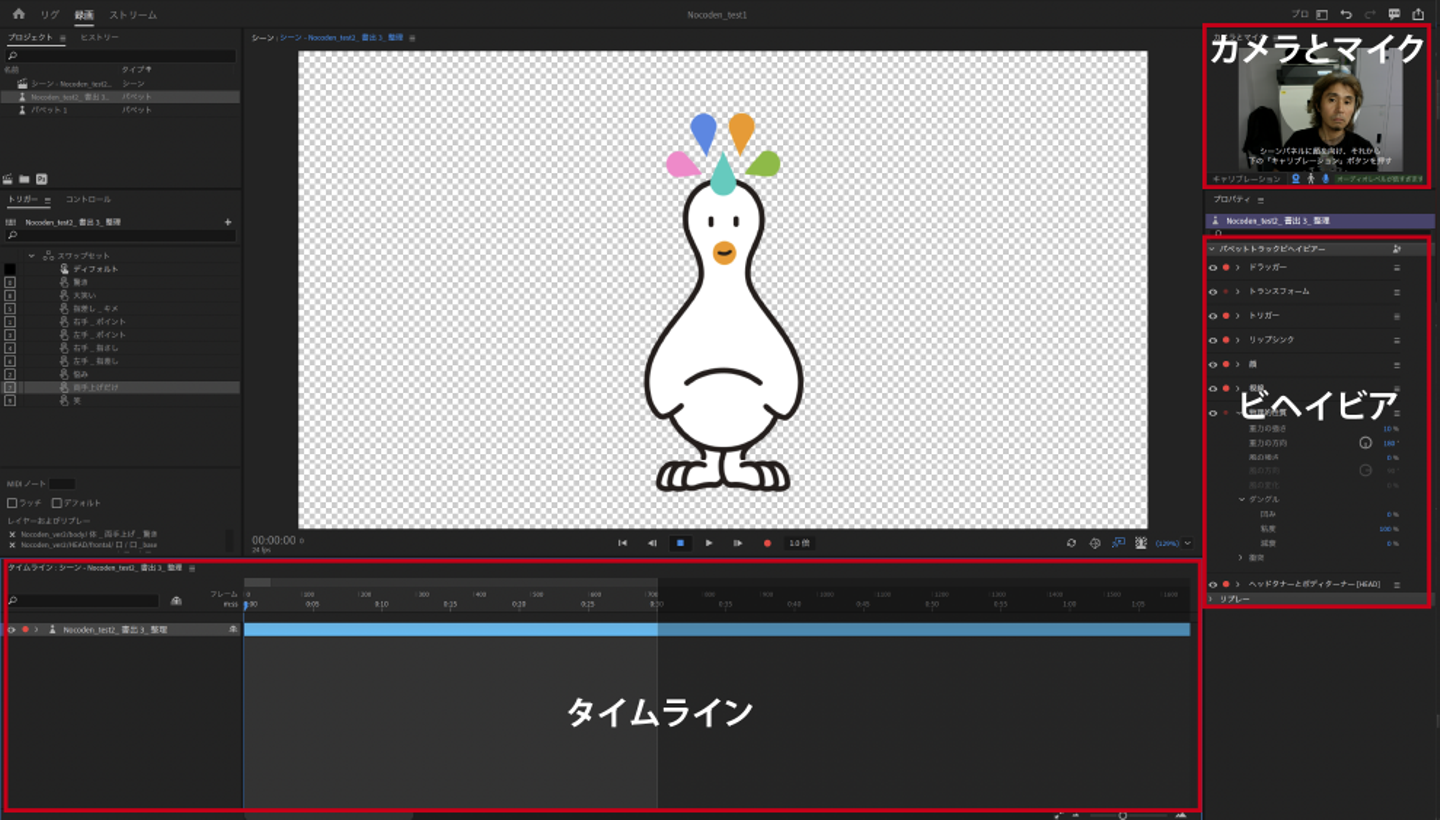Expand the ドラッガー behavior
This screenshot has height=820, width=1440.
(x=1238, y=268)
